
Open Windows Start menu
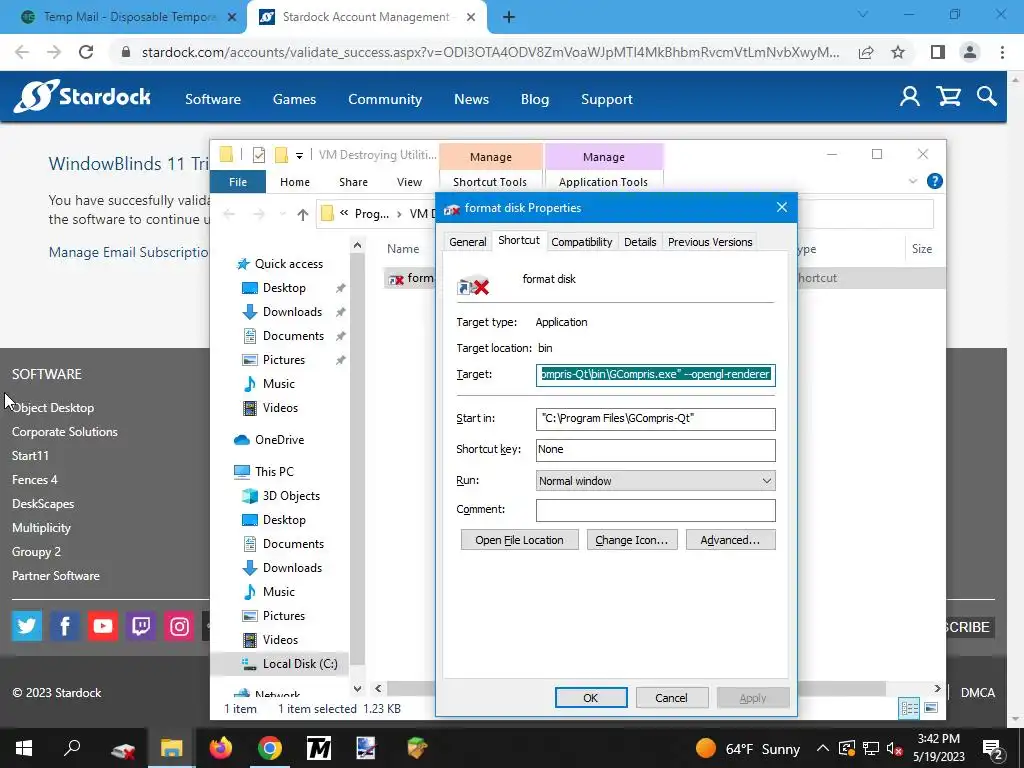click(x=24, y=748)
